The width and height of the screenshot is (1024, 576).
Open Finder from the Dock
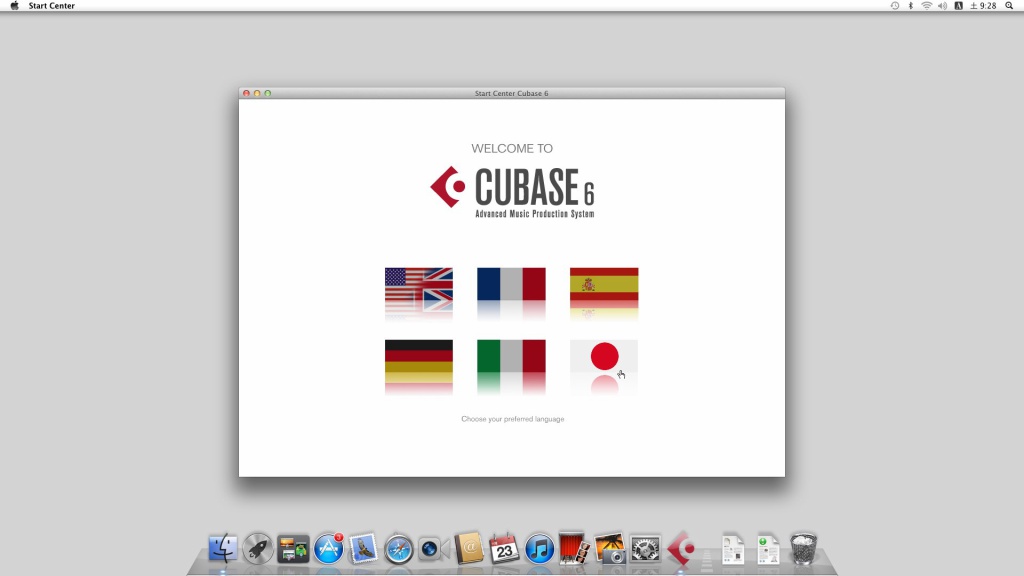[x=223, y=549]
